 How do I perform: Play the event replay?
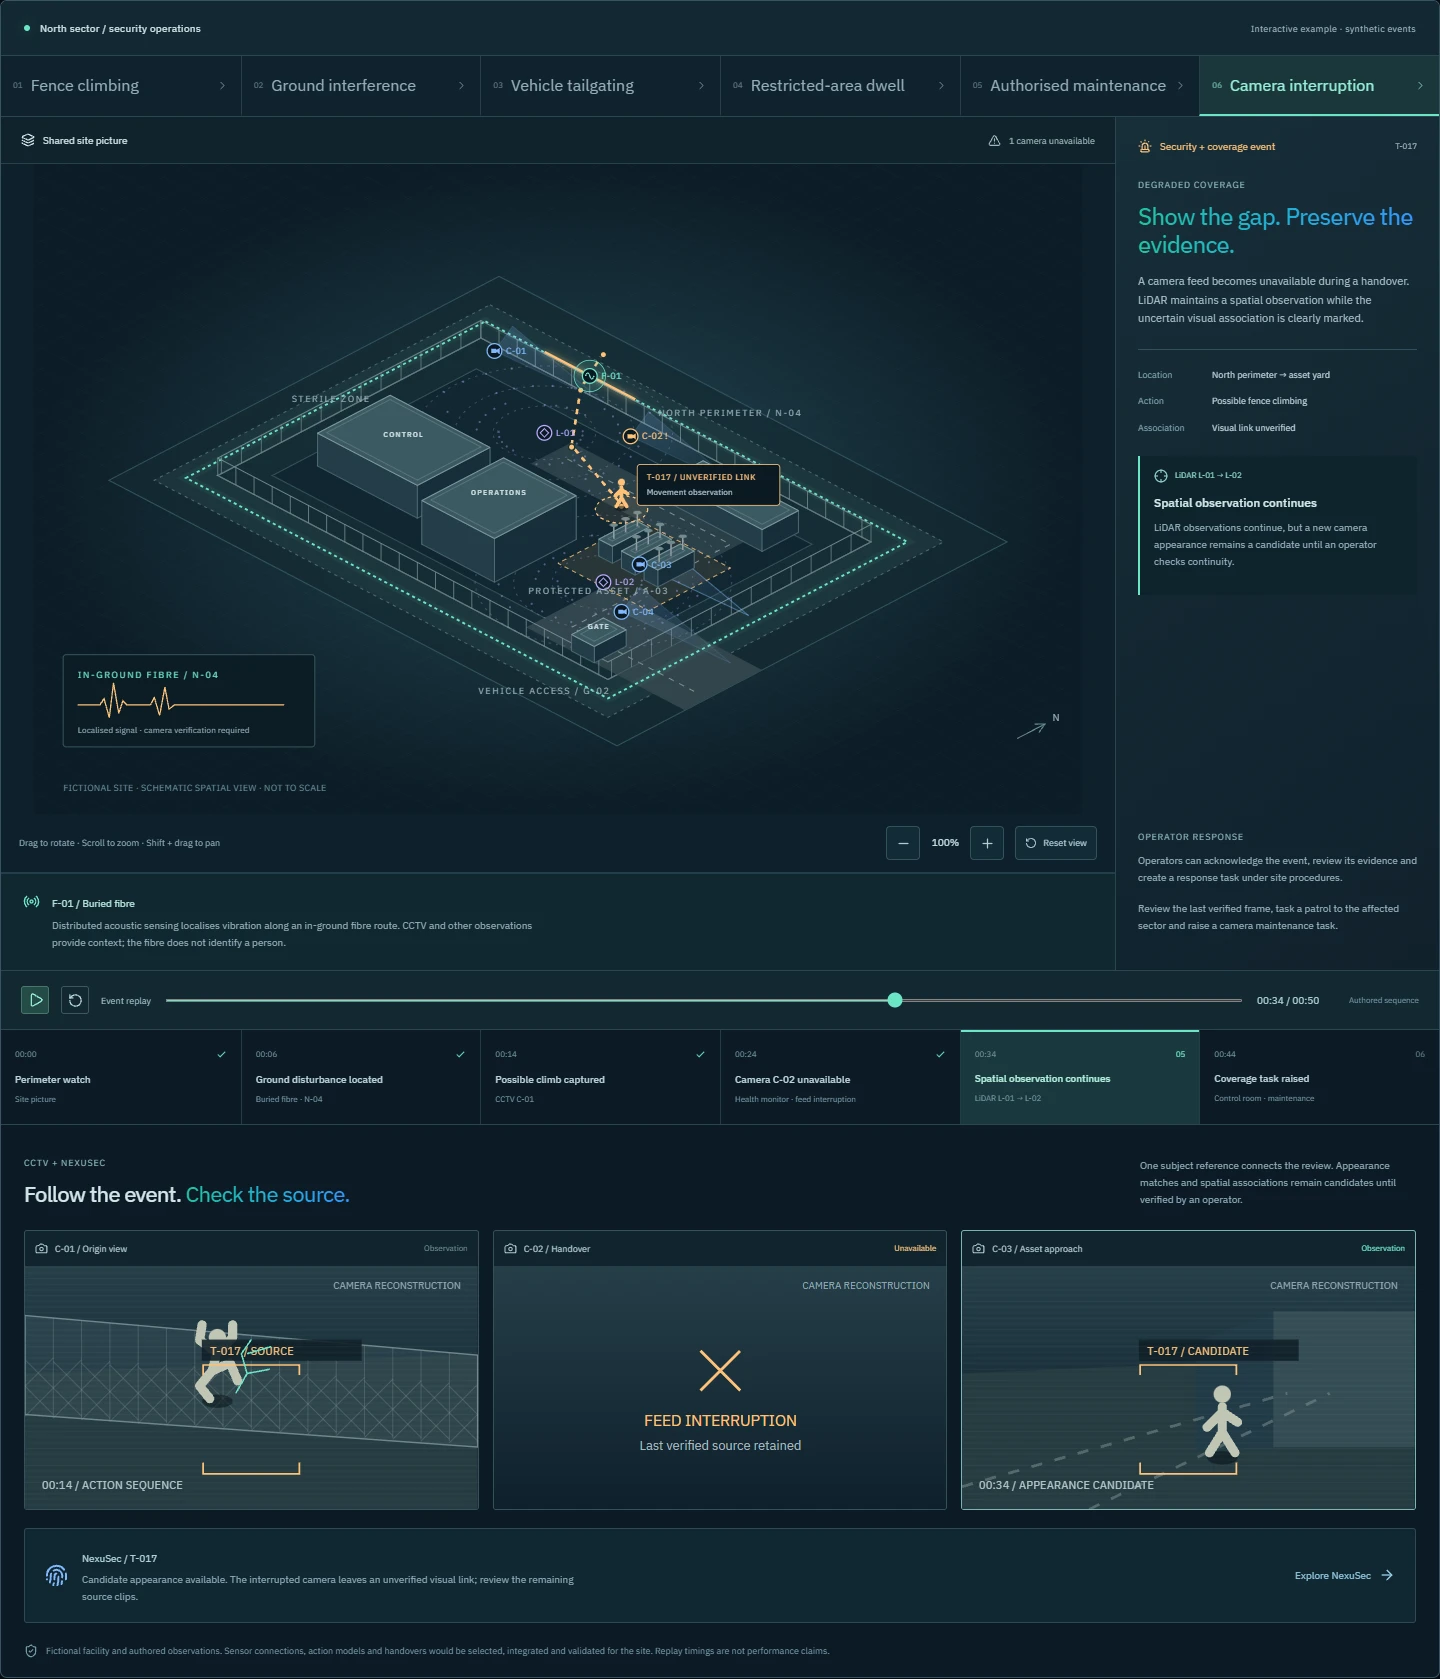[35, 1000]
